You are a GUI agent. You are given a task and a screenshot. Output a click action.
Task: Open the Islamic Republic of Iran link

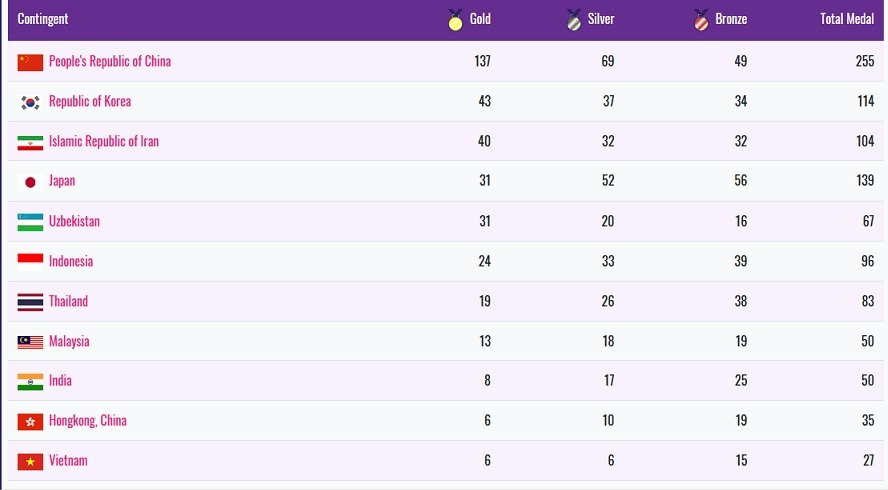click(x=104, y=142)
